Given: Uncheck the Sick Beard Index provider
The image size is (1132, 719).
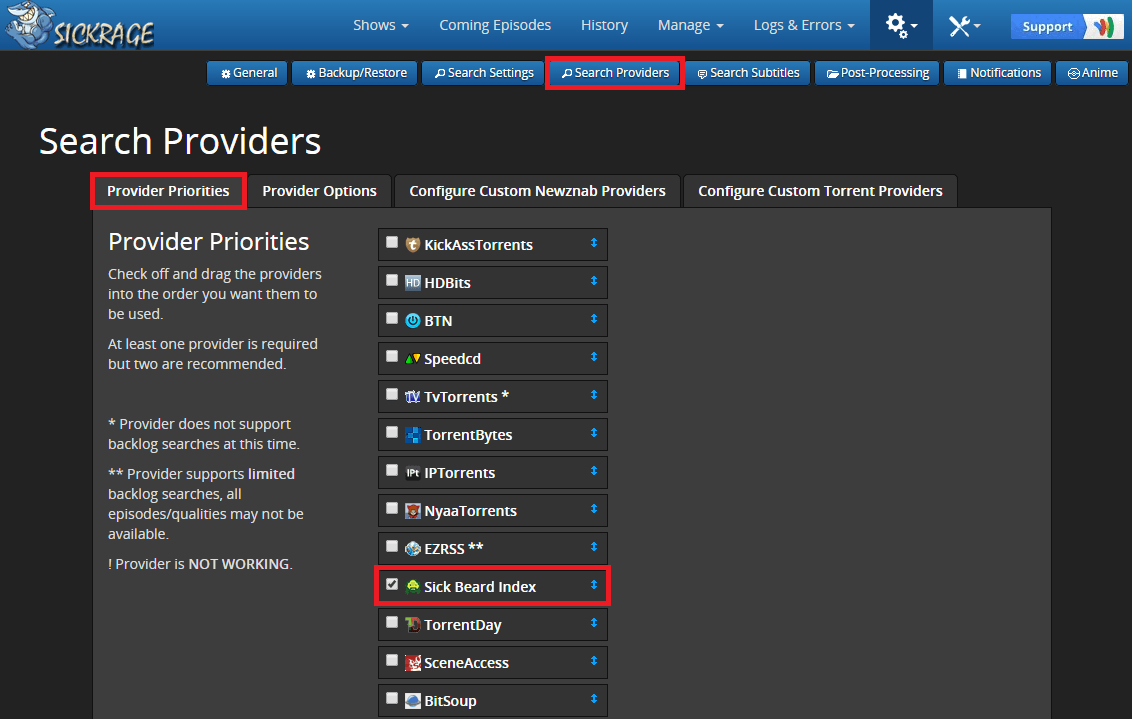Looking at the screenshot, I should coord(392,584).
